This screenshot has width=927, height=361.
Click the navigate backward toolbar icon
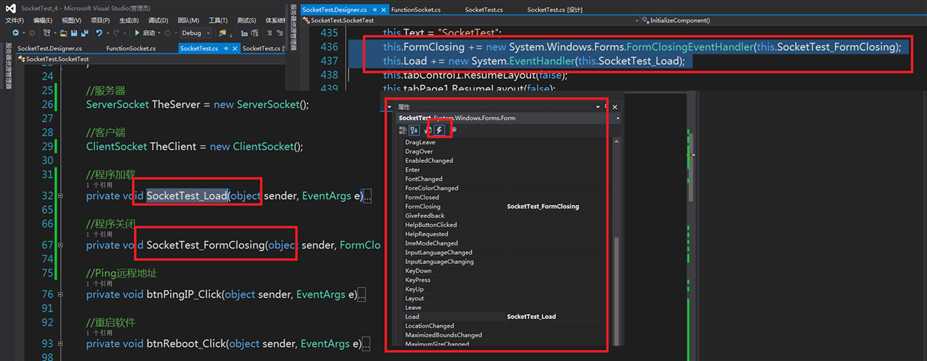[15, 33]
